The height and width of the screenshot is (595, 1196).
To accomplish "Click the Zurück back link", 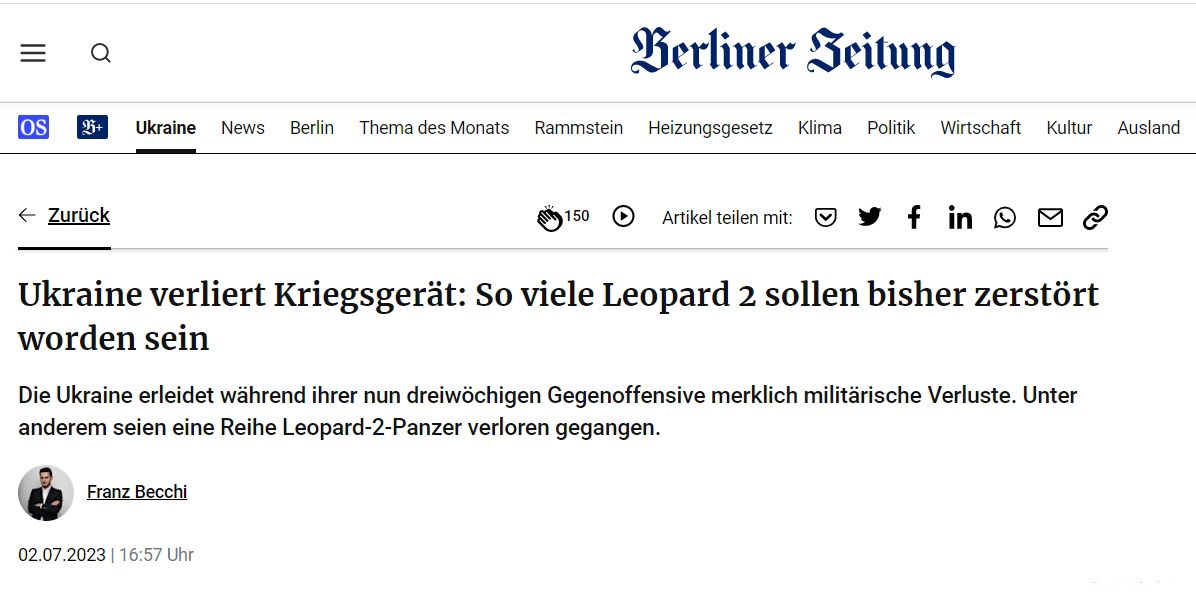I will 78,216.
